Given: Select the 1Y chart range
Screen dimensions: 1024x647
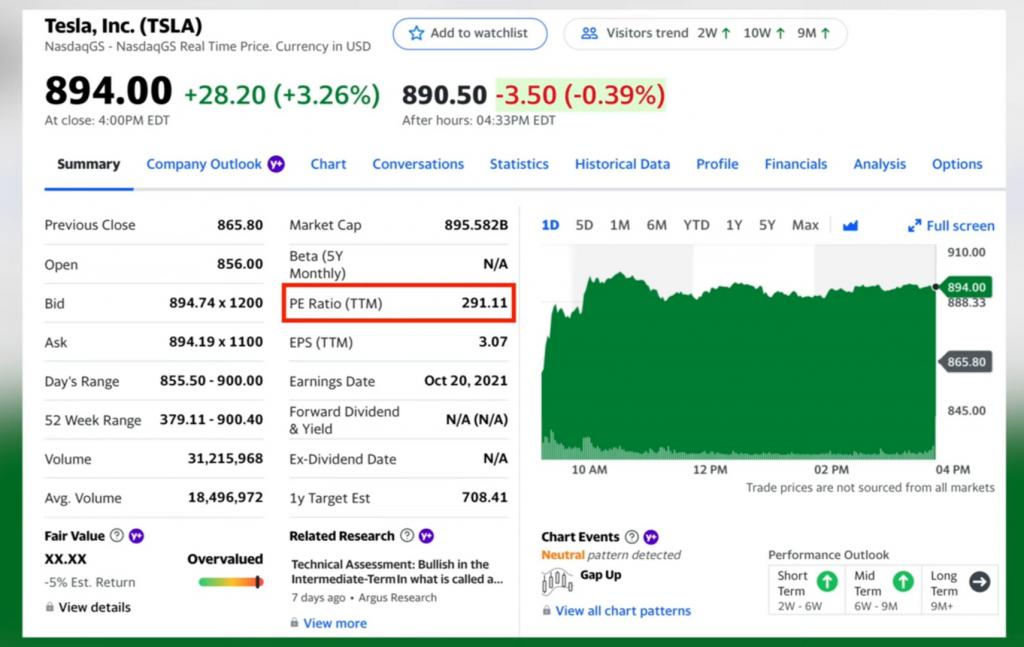Looking at the screenshot, I should click(734, 225).
